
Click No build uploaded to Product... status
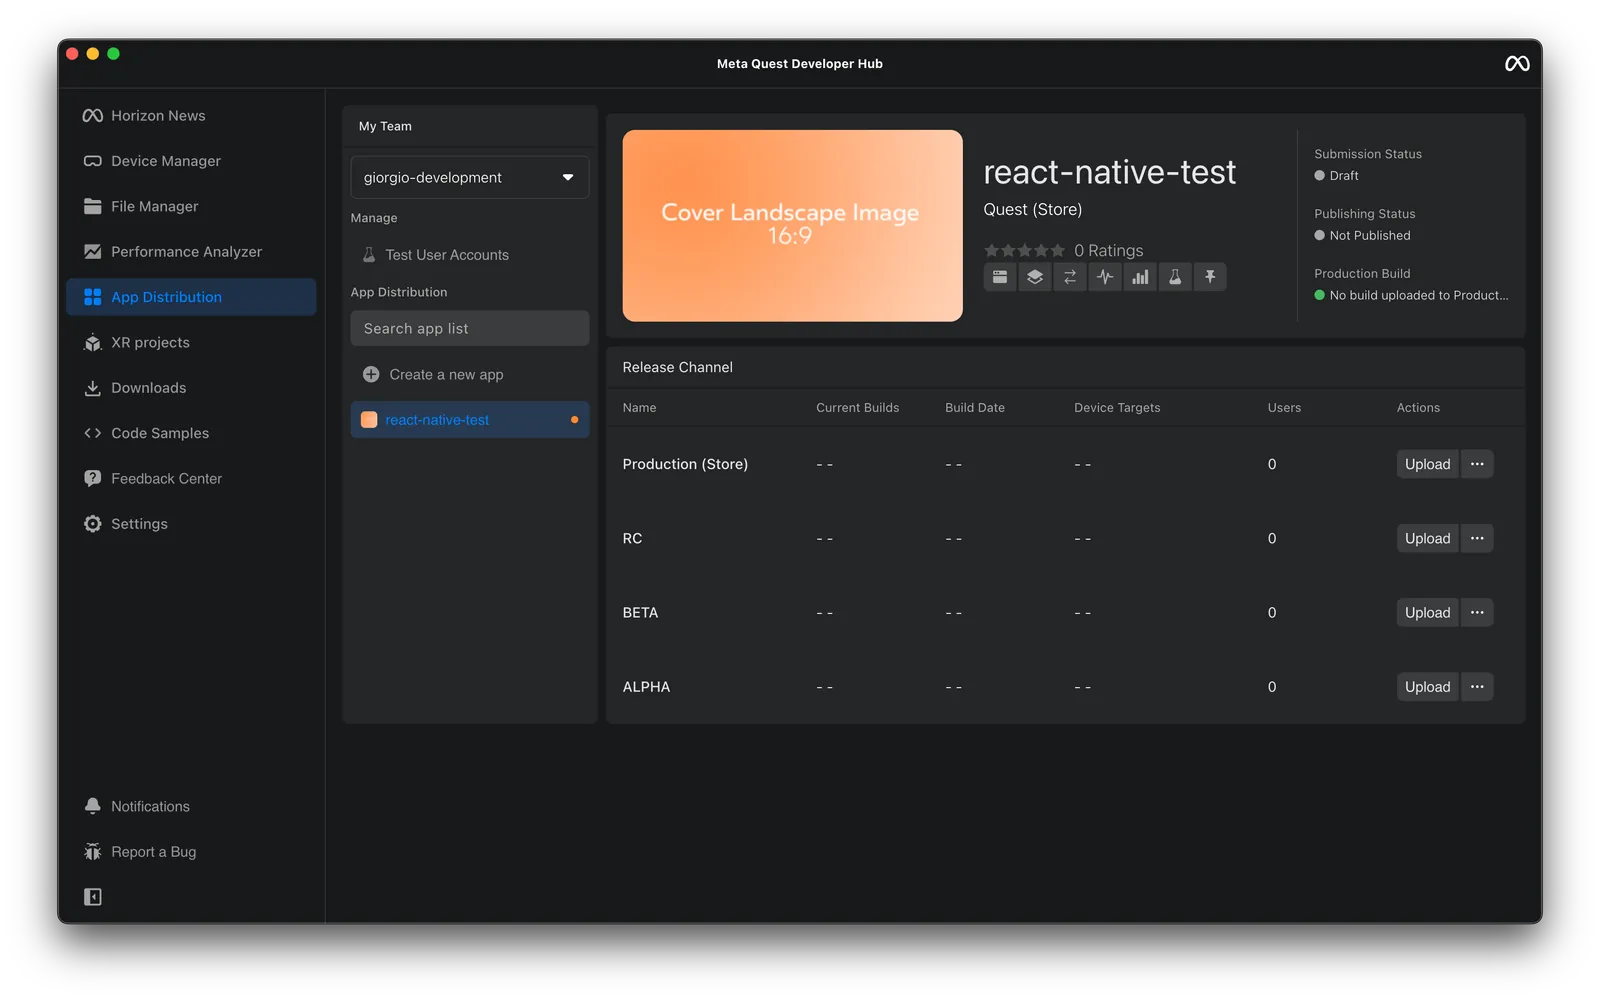pos(1411,295)
